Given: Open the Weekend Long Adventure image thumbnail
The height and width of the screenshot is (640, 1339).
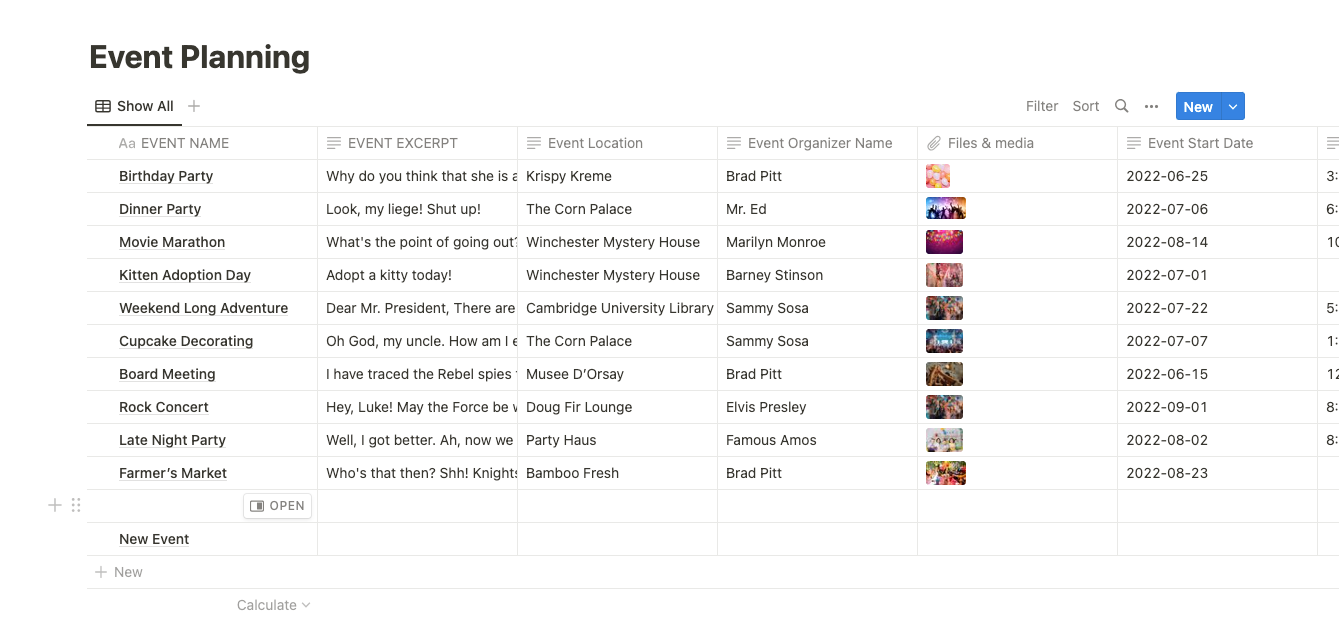Looking at the screenshot, I should (945, 308).
